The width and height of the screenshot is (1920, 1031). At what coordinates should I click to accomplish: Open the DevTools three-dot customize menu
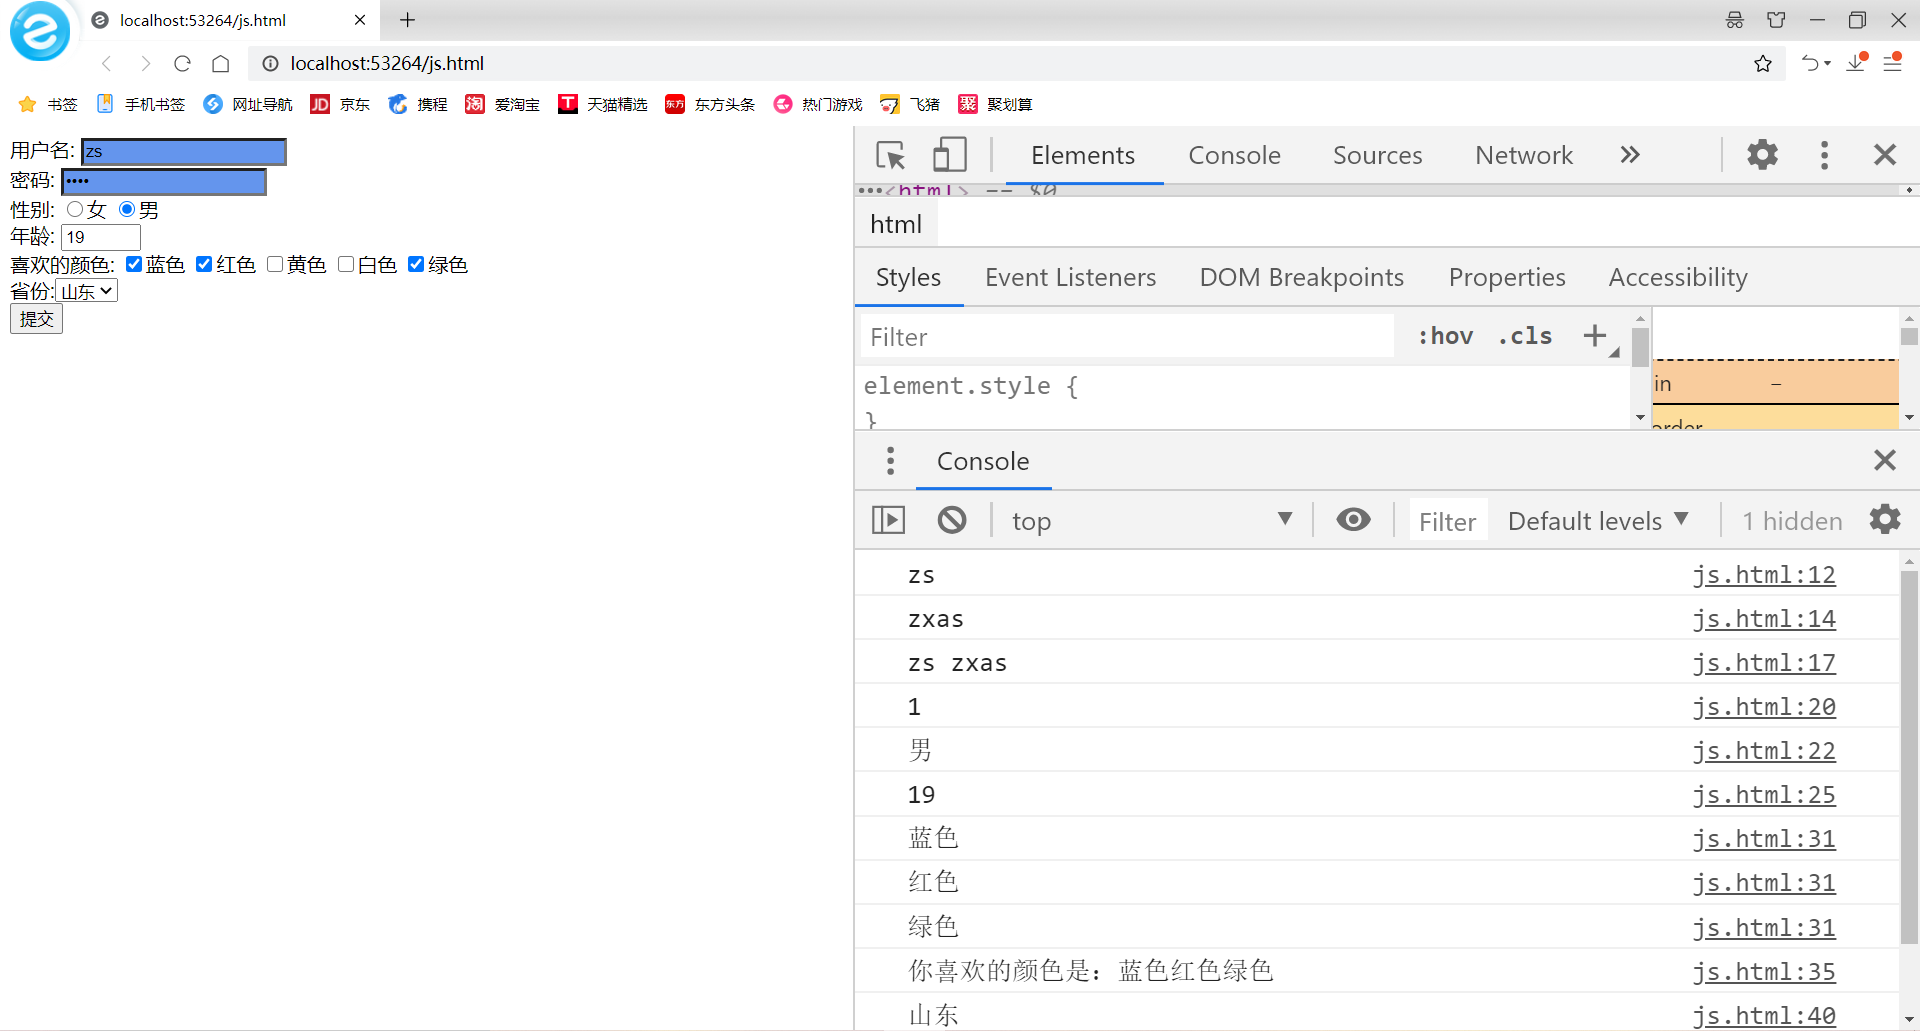coord(1823,154)
